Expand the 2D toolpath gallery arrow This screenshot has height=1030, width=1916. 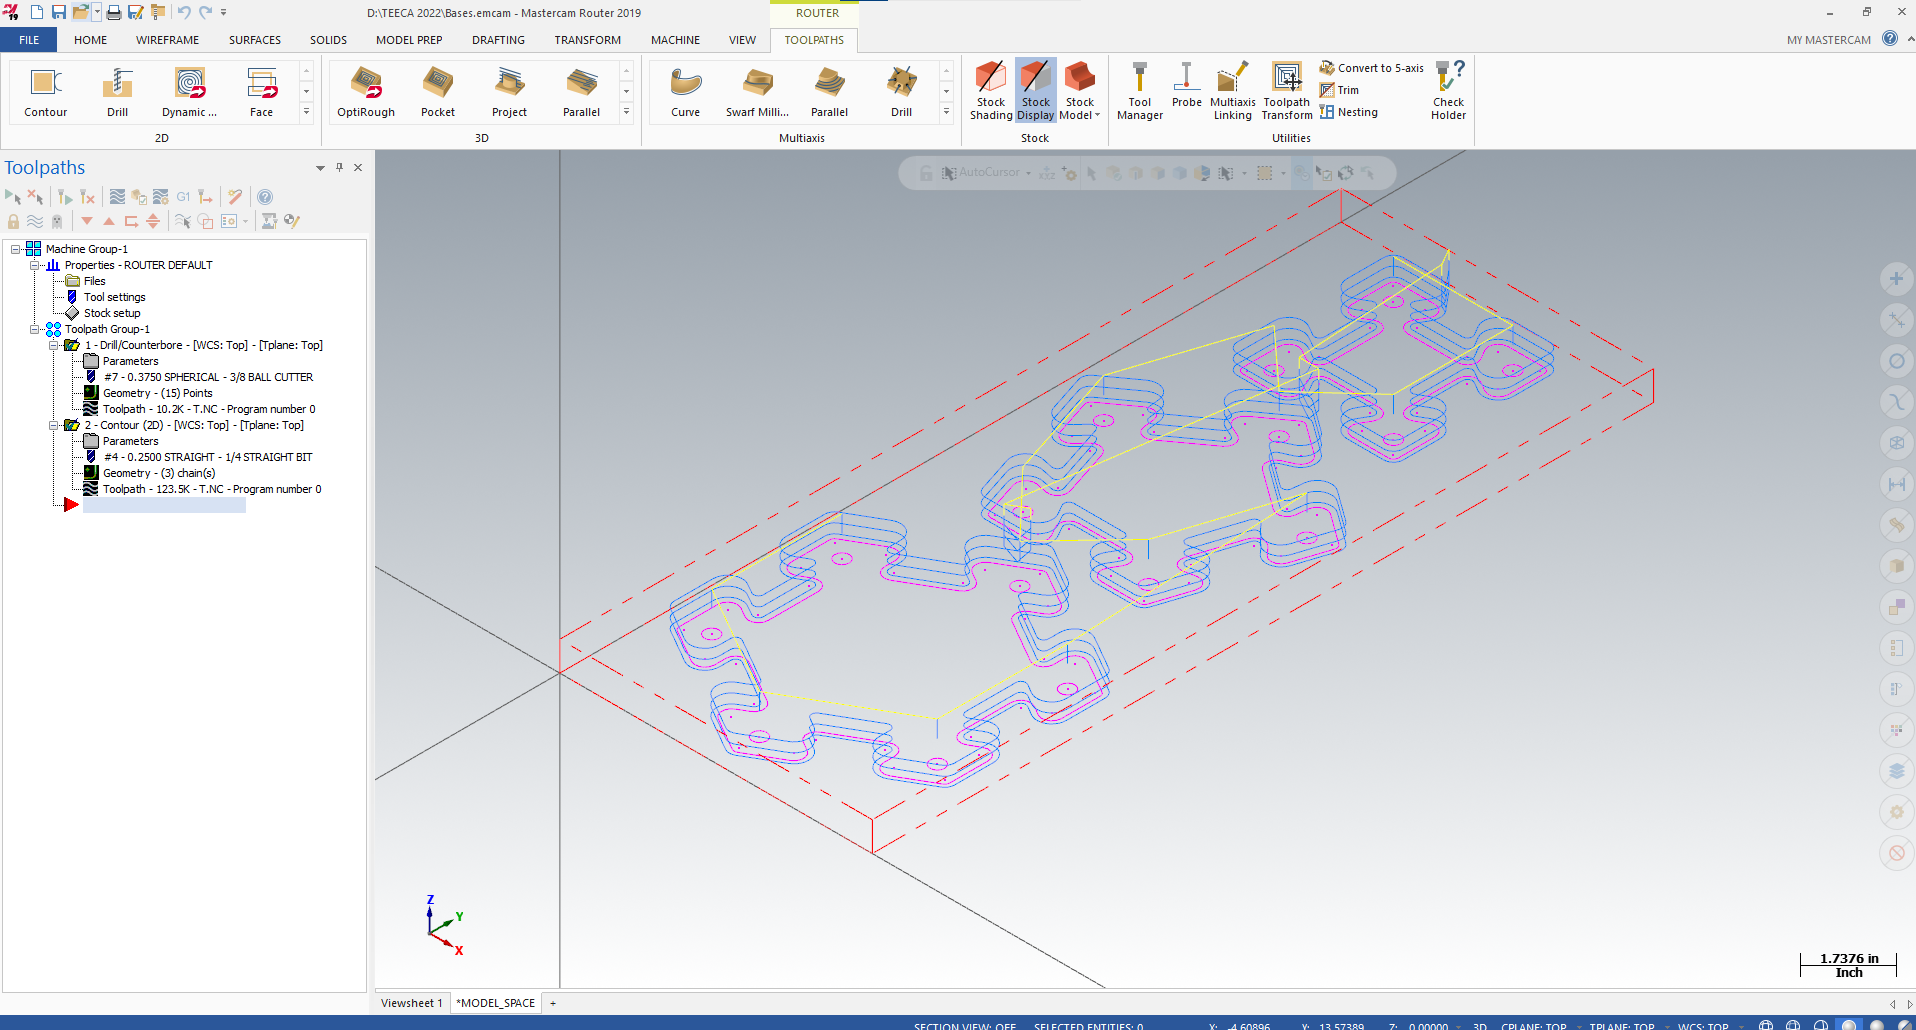point(306,113)
